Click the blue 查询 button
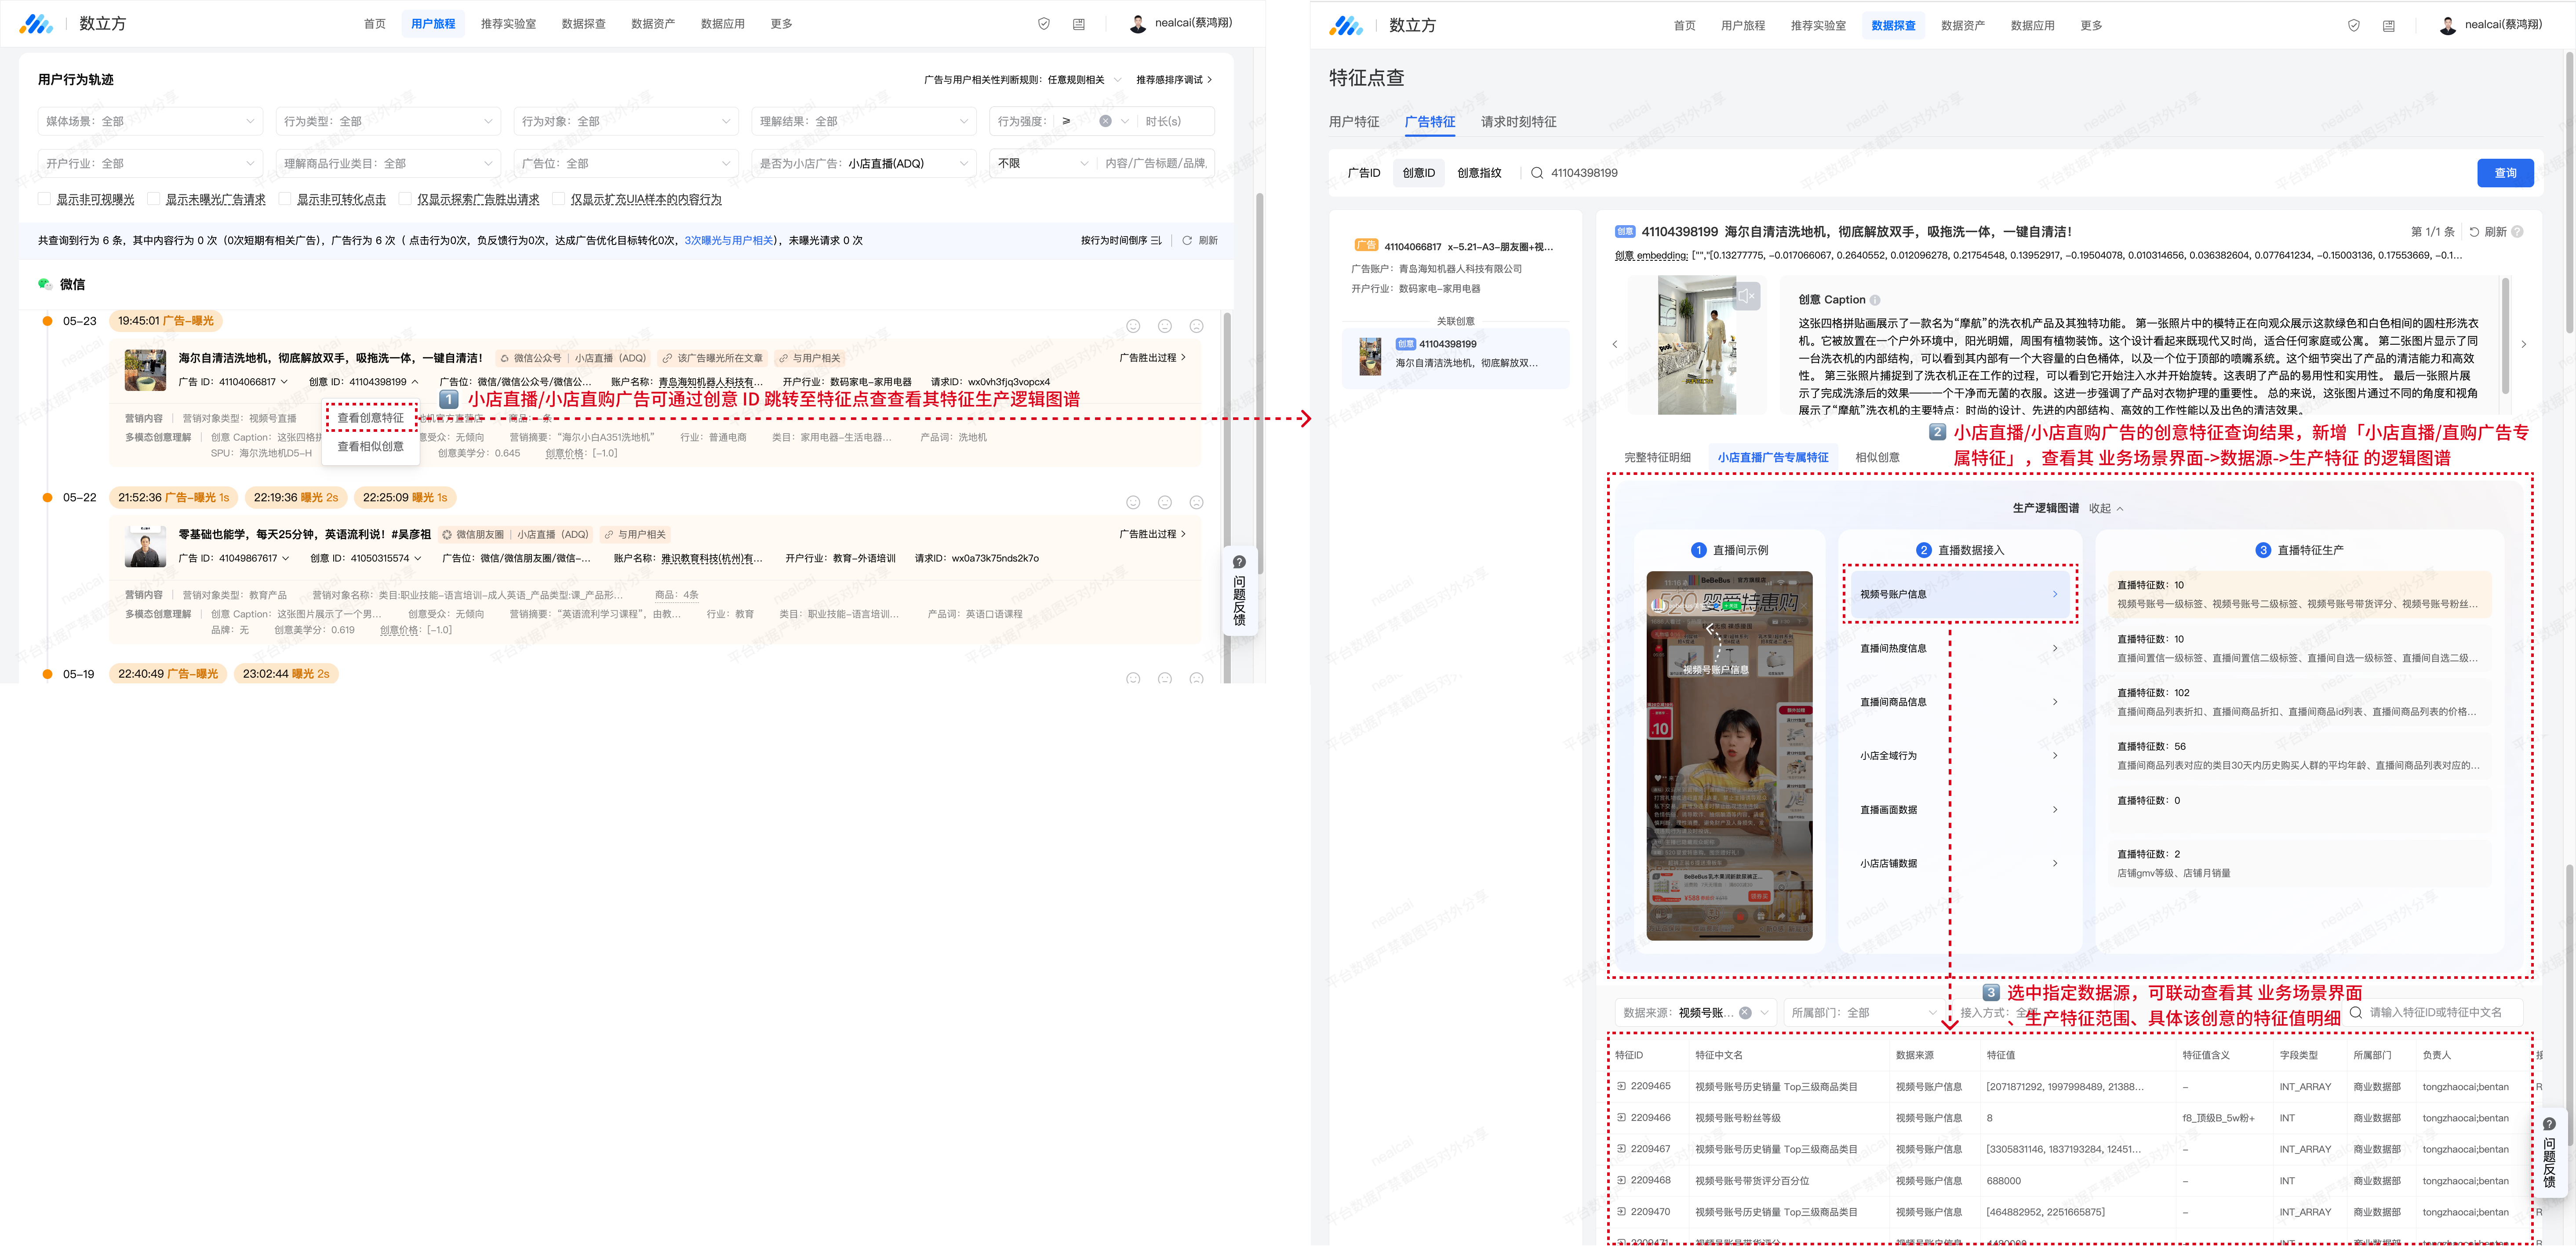The height and width of the screenshot is (1248, 2576). tap(2504, 173)
